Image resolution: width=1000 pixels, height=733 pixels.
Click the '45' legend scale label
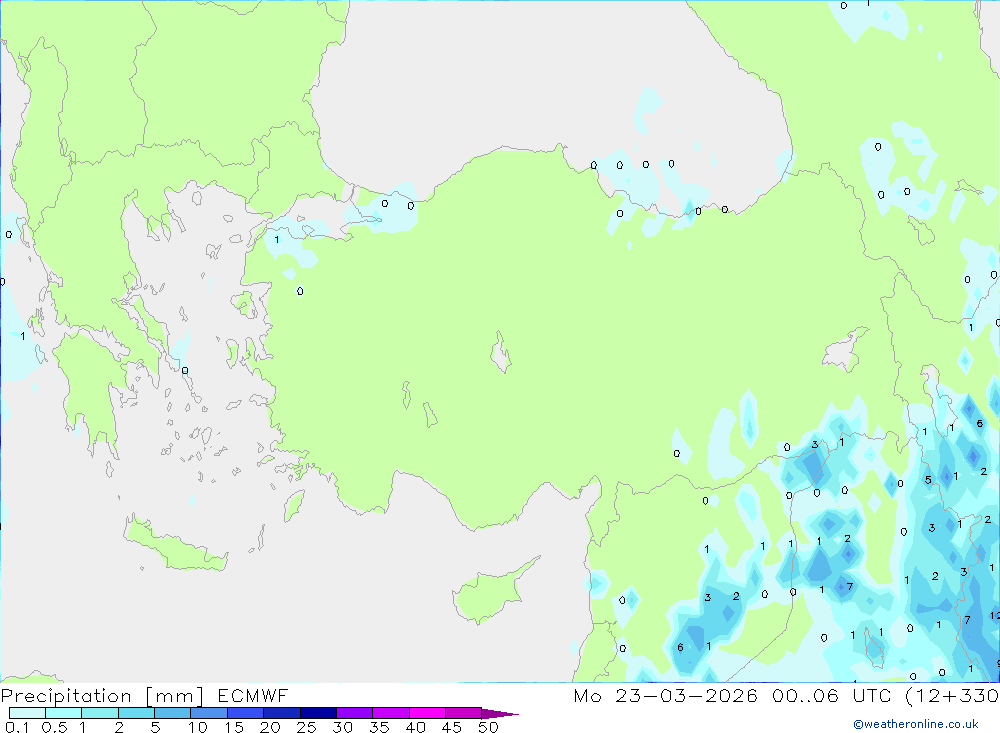click(452, 727)
